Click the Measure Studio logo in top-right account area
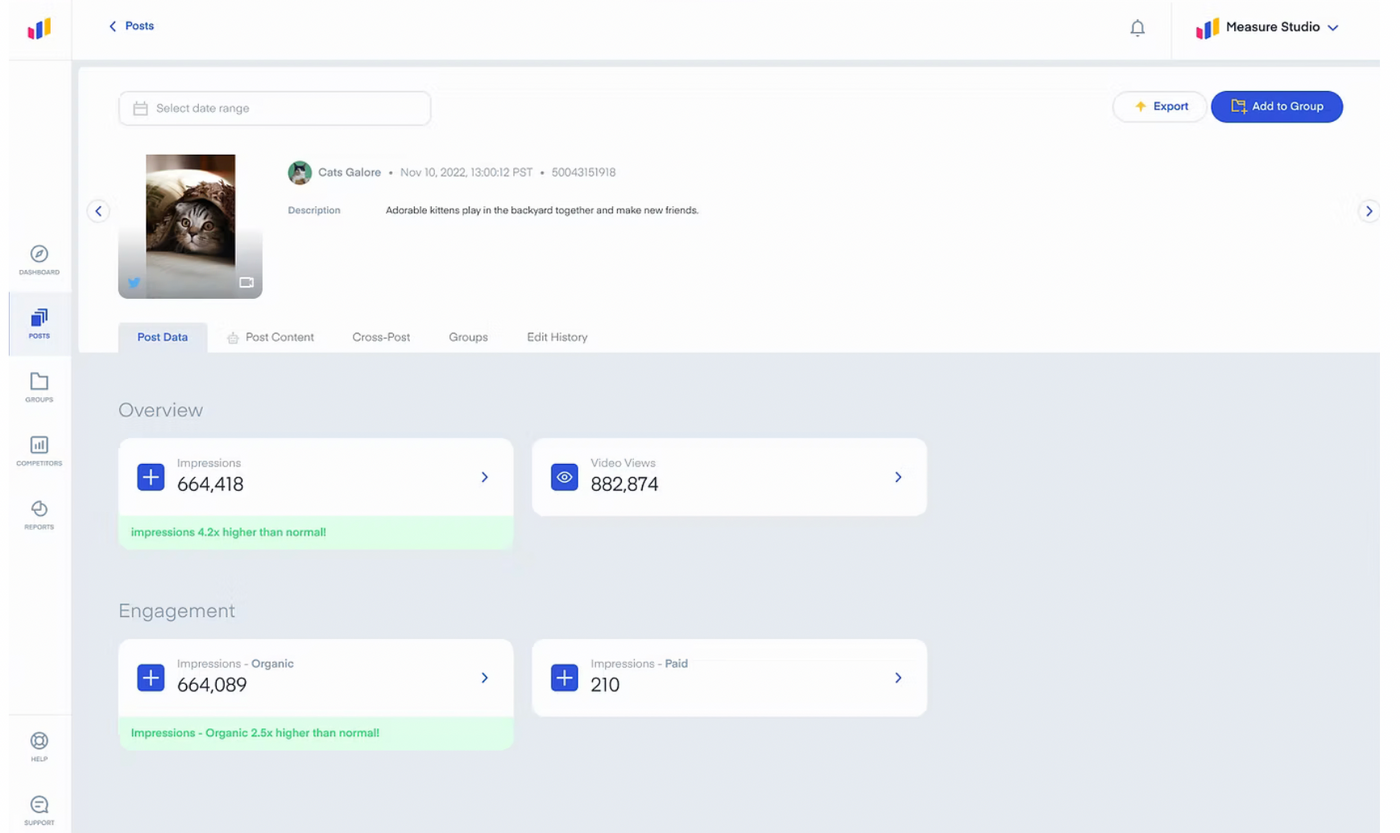This screenshot has width=1400, height=833. click(1208, 28)
